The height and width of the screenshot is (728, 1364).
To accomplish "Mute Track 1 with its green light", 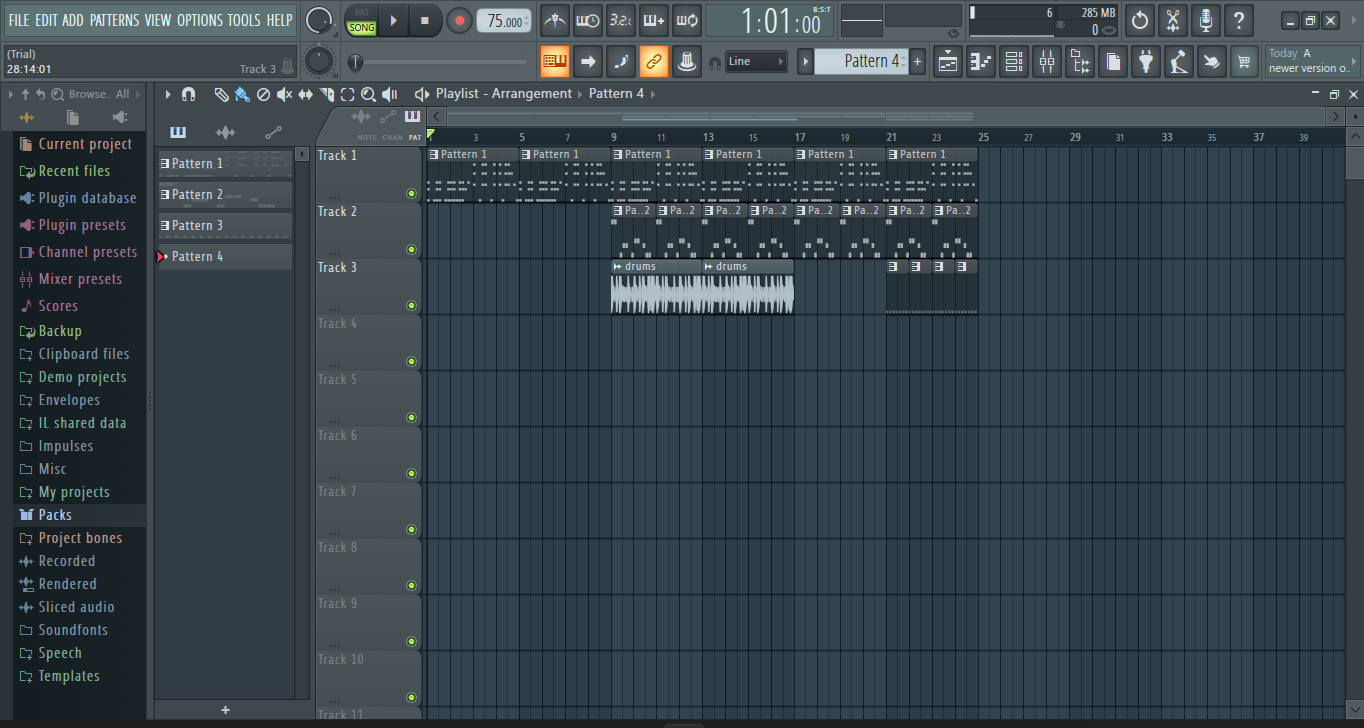I will coord(411,193).
